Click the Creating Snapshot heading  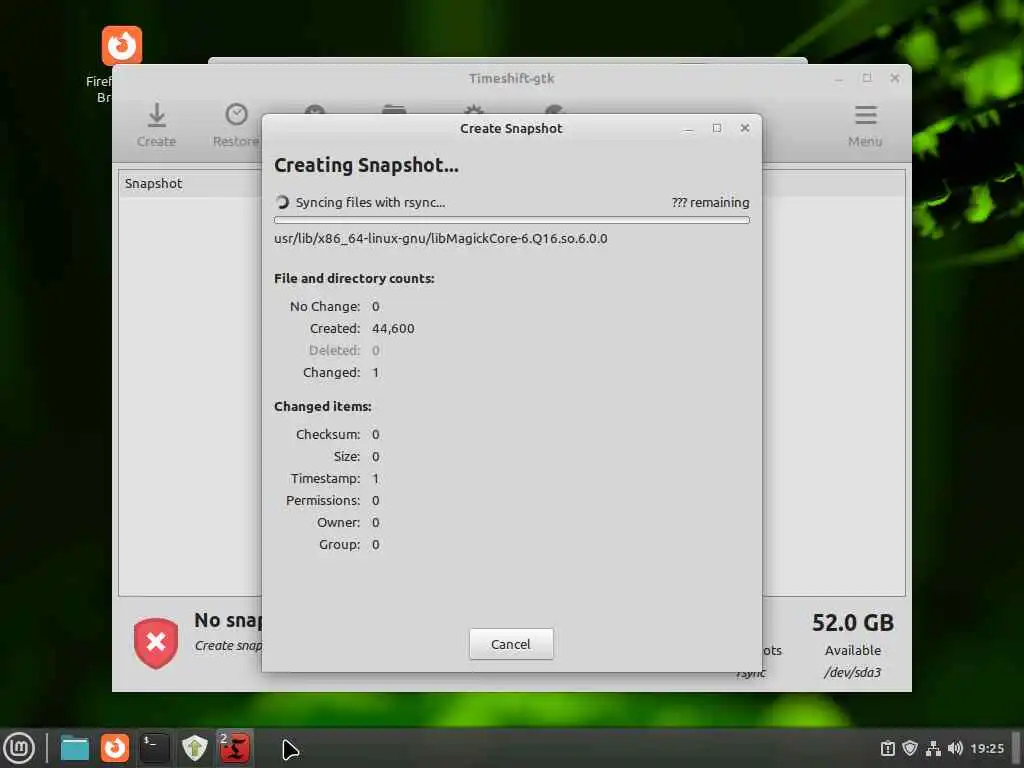pos(366,165)
